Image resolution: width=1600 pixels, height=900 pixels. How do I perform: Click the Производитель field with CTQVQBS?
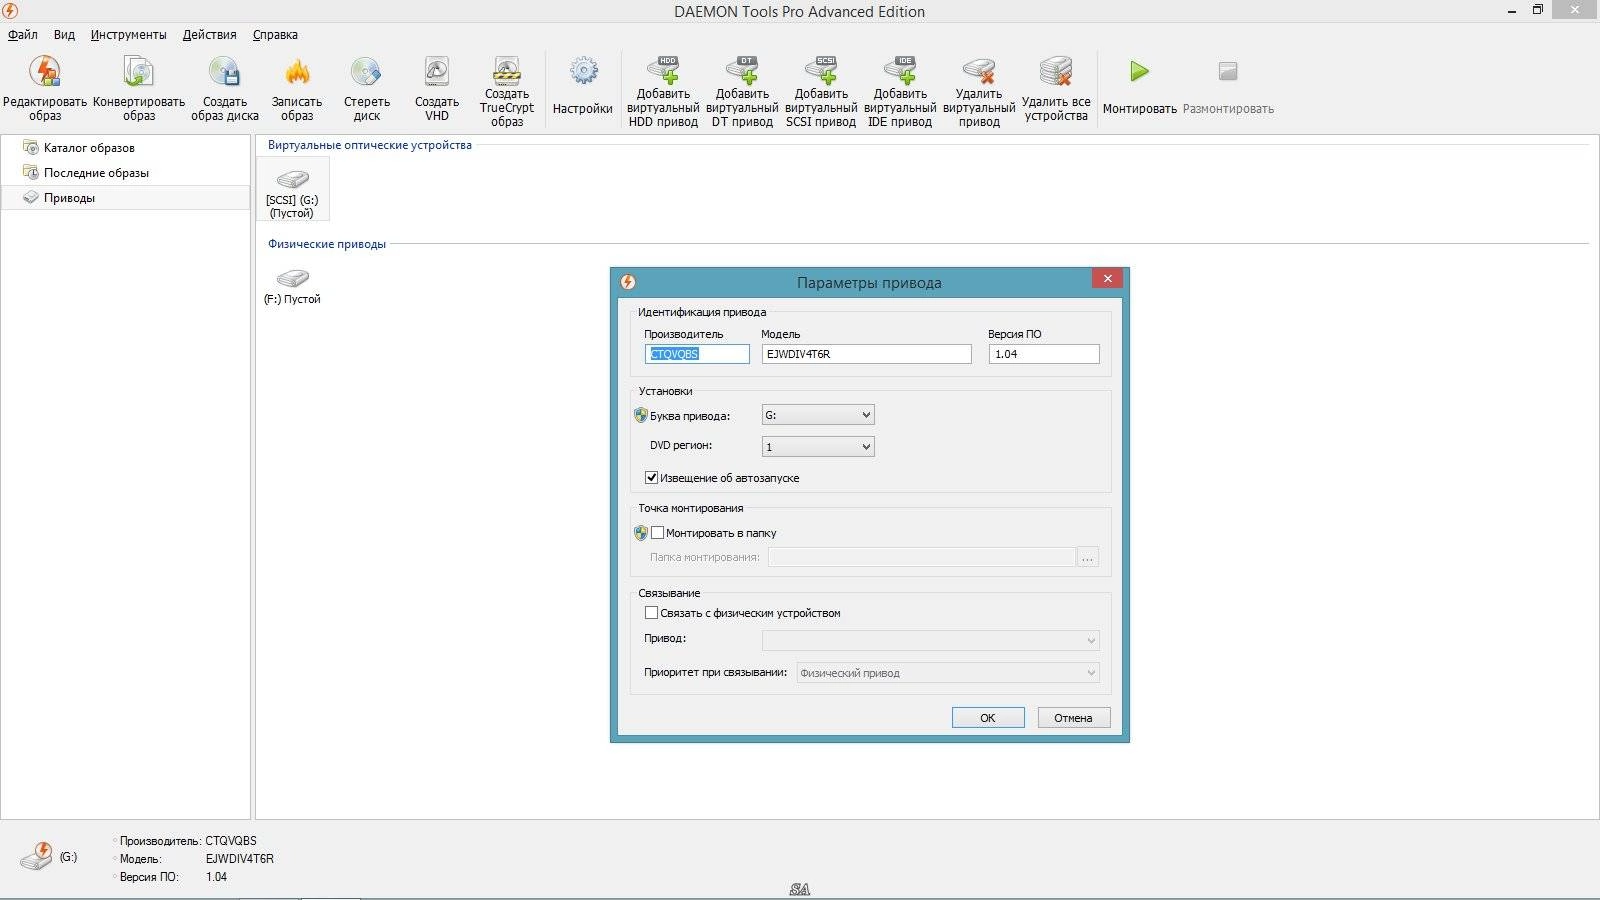point(697,354)
